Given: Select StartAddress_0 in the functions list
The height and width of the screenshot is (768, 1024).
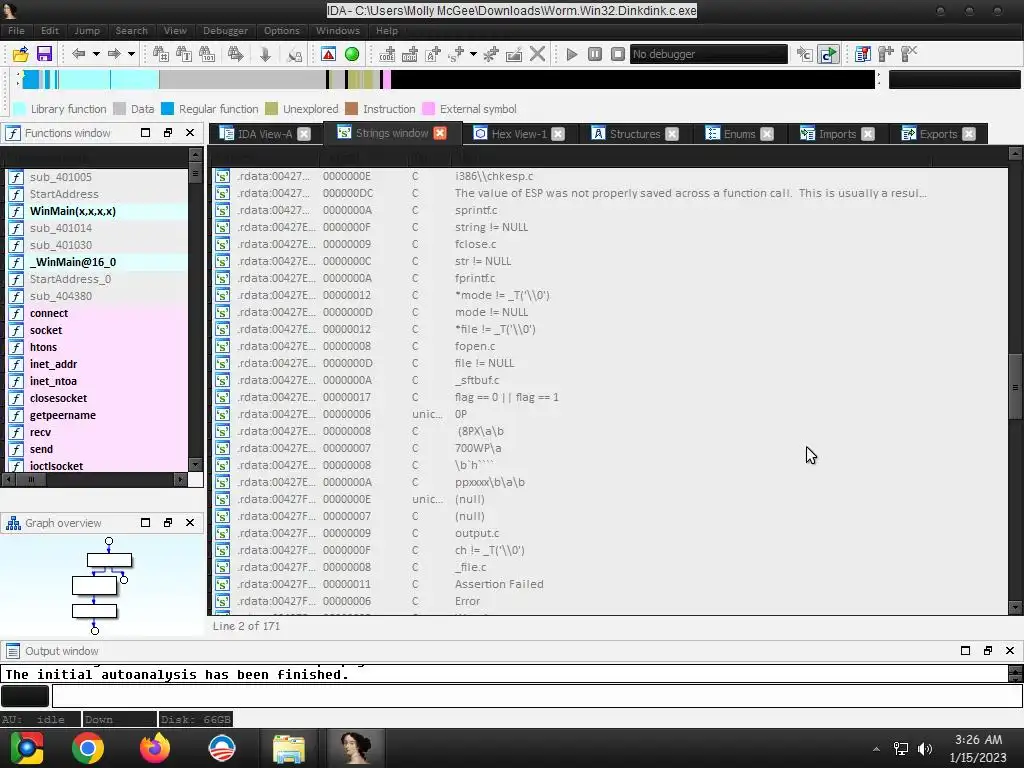Looking at the screenshot, I should pos(97,279).
